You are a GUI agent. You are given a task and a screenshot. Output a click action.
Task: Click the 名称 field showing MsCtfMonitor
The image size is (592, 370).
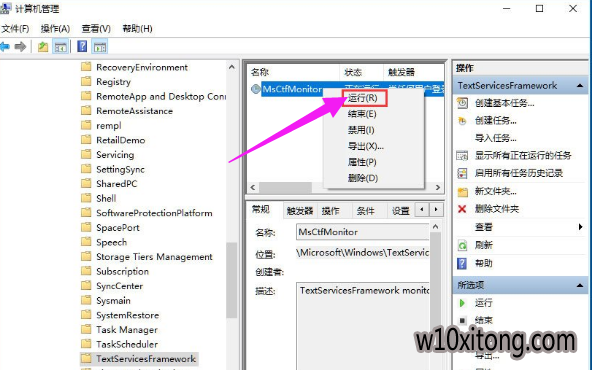[x=362, y=232]
